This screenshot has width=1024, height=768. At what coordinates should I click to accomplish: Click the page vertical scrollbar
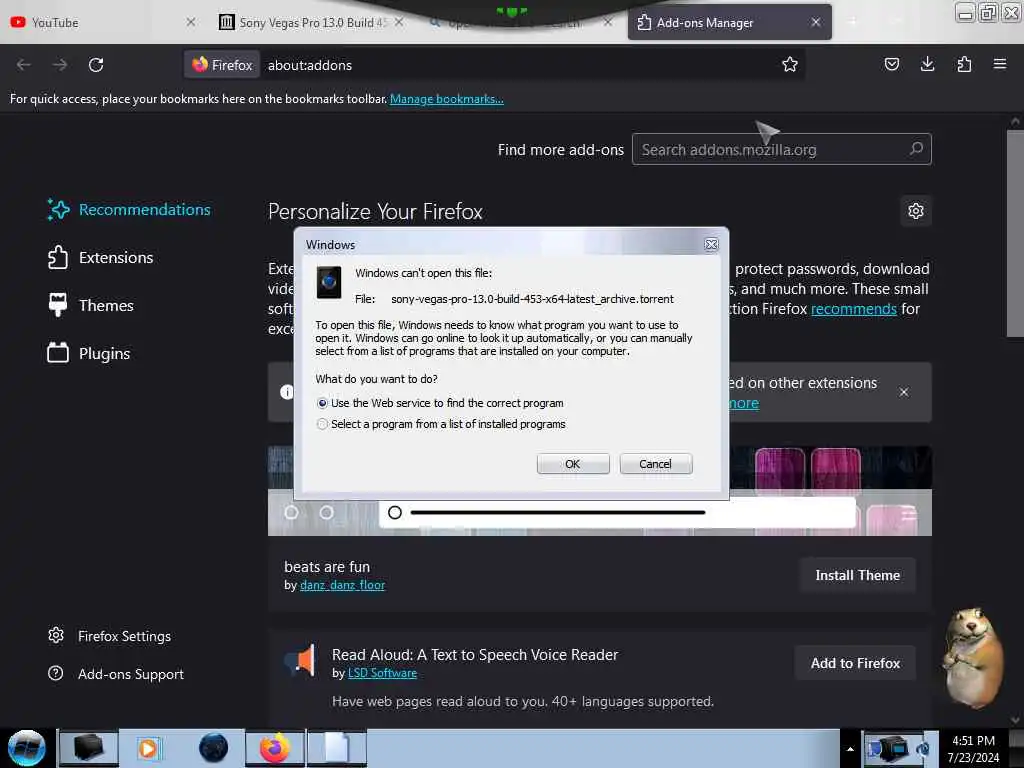click(1015, 232)
